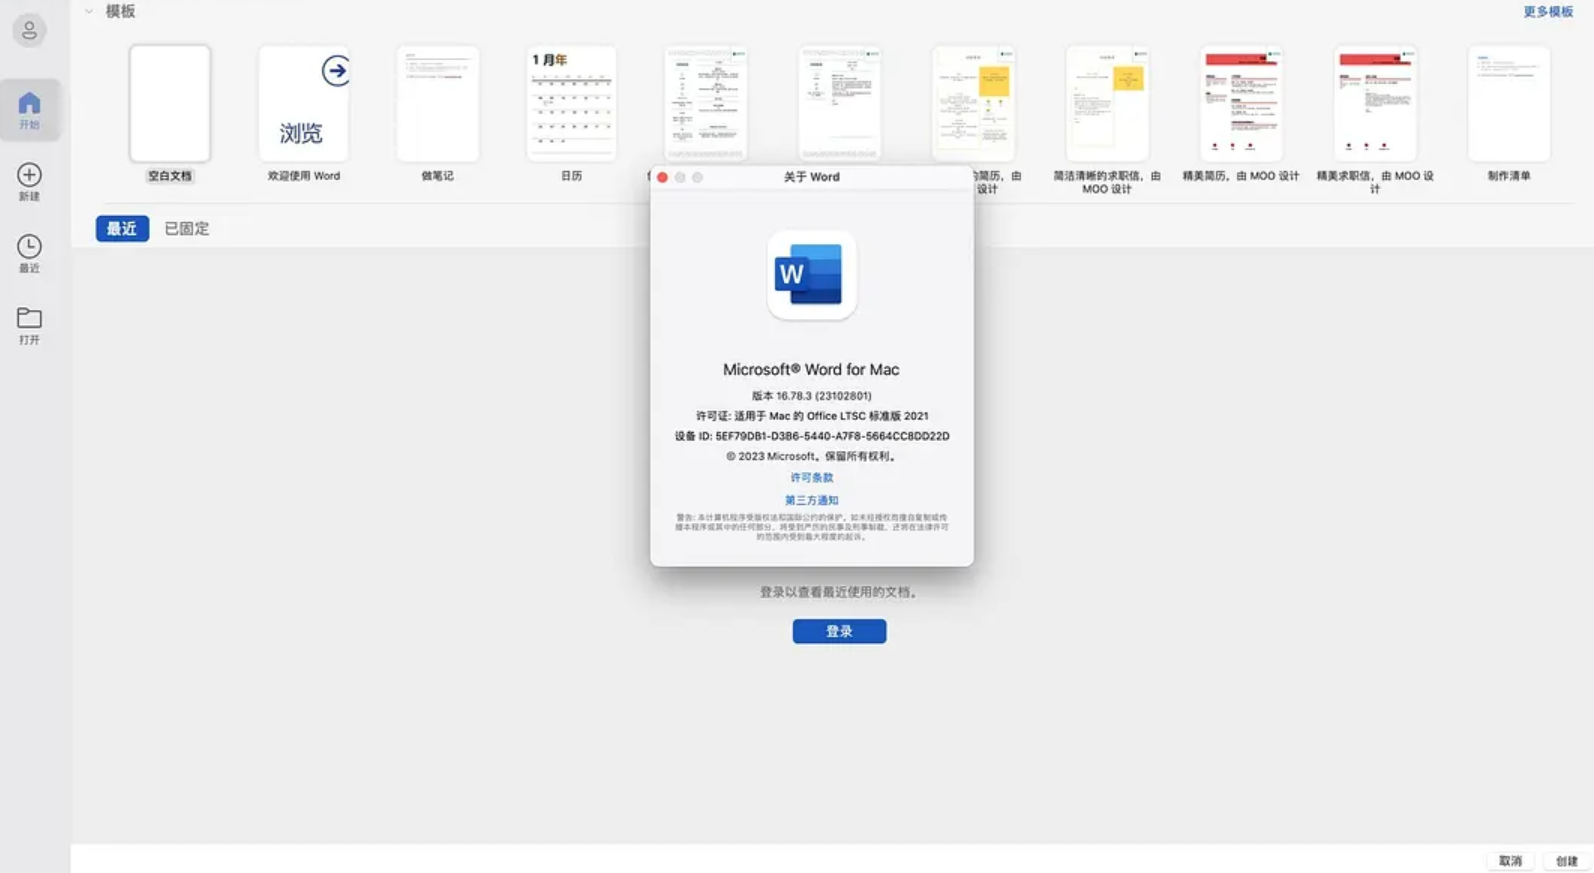This screenshot has height=873, width=1594.
Task: Open the License Terms (许可条款) link
Action: tap(811, 478)
